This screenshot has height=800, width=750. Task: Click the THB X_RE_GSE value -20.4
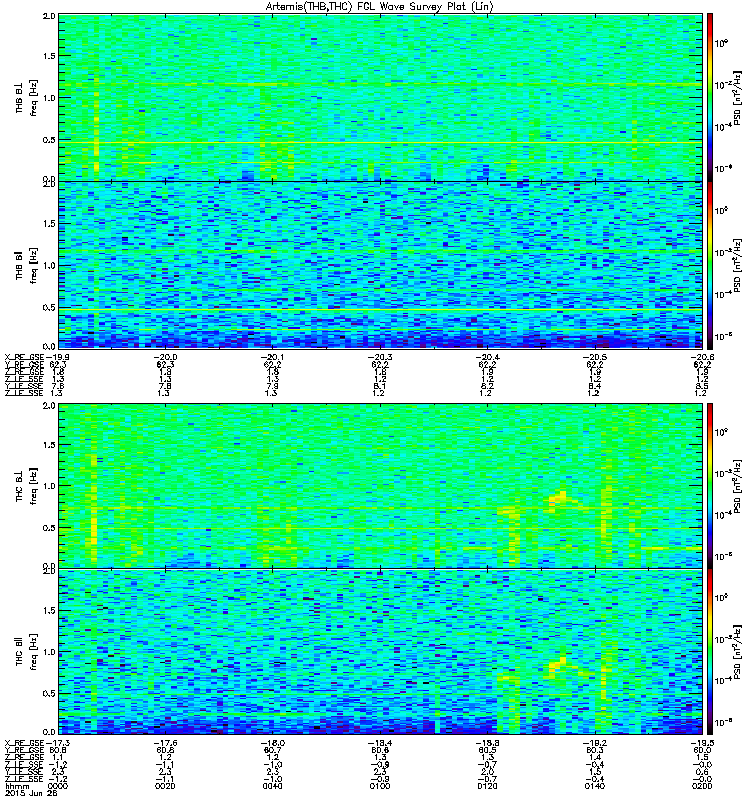[x=487, y=357]
